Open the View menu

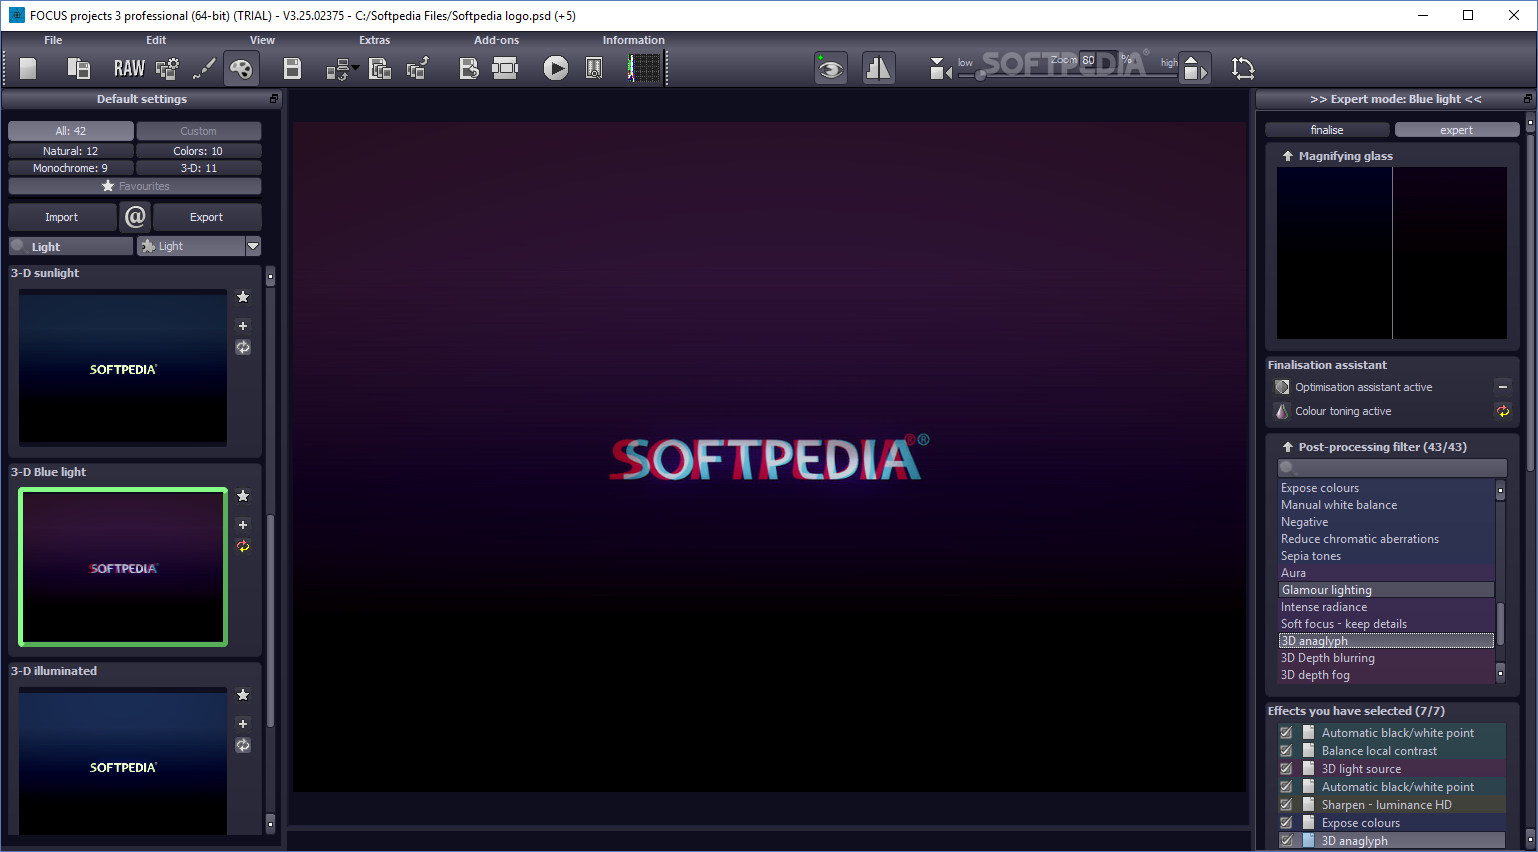click(x=262, y=40)
